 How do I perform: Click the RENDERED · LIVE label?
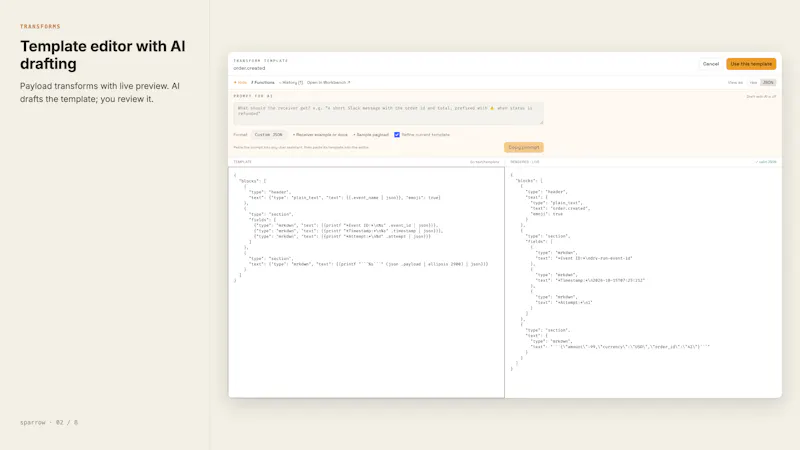click(524, 162)
